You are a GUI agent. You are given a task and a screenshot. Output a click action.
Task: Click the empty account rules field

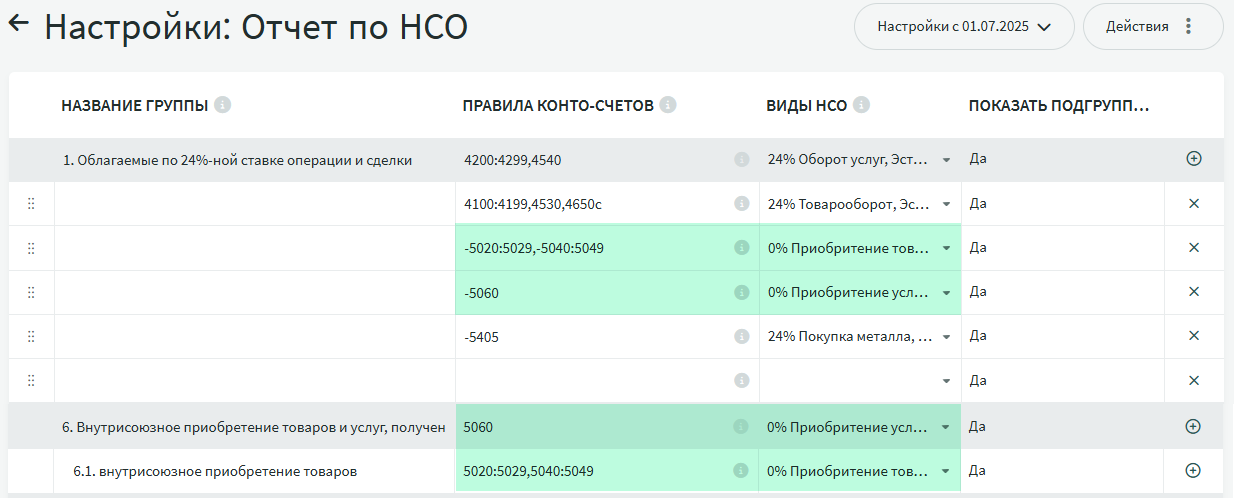click(590, 381)
